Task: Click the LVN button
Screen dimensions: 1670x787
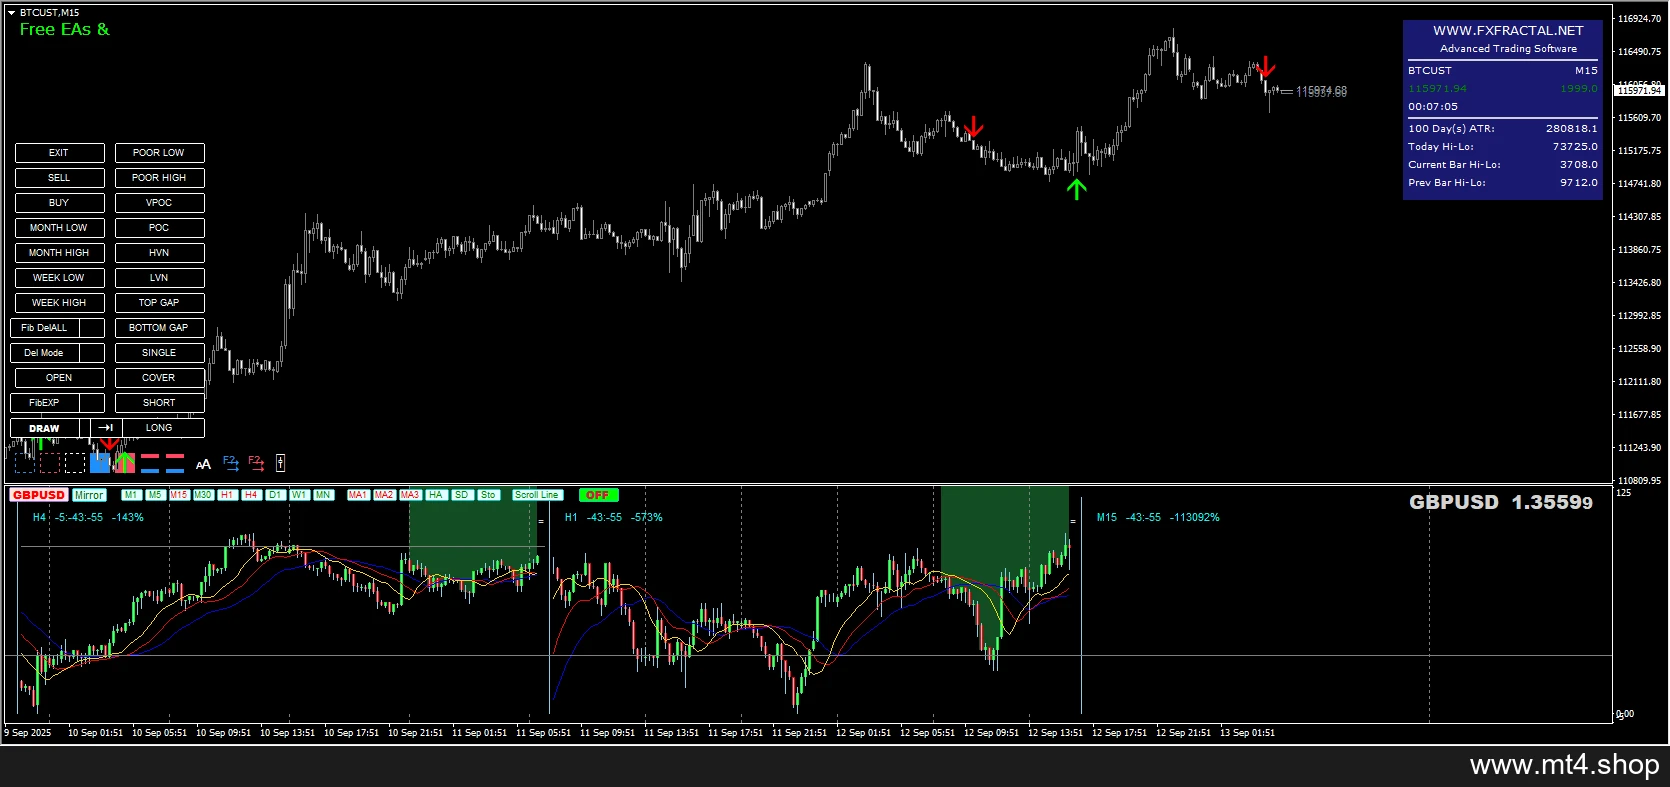Action: (x=159, y=278)
